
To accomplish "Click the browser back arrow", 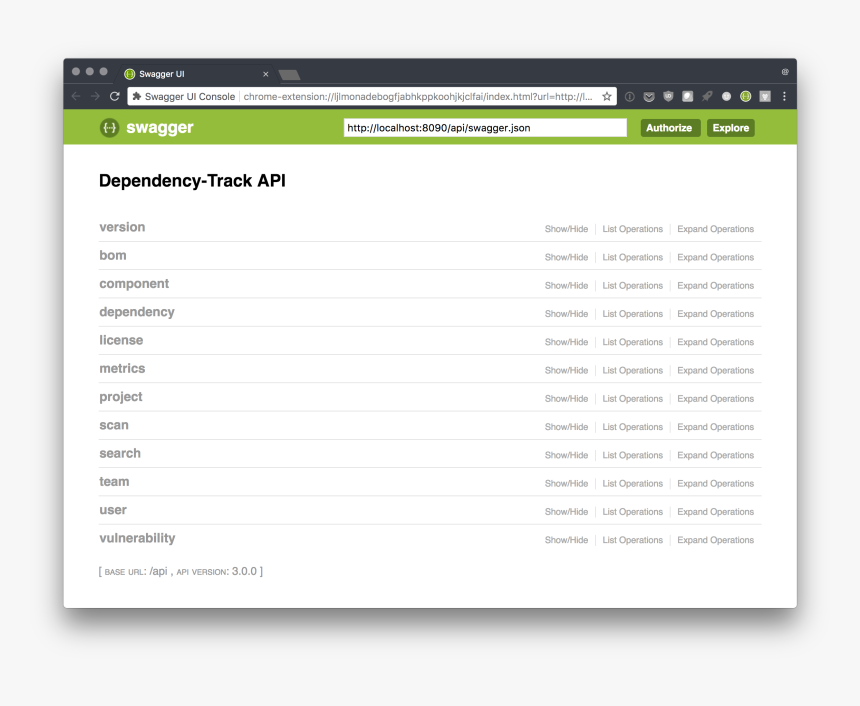I will [76, 97].
